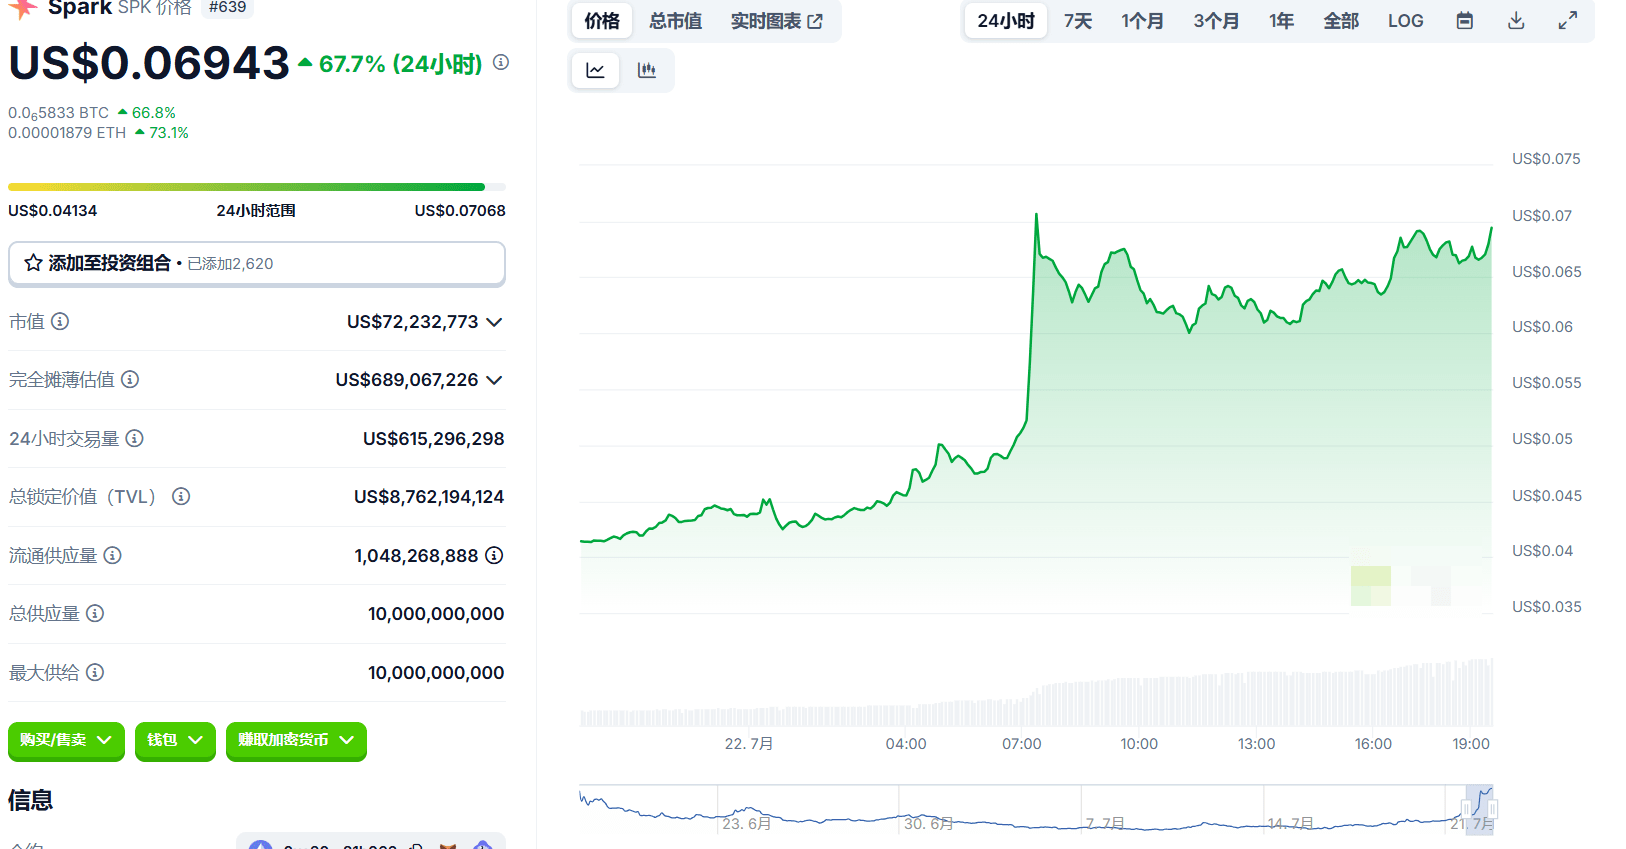1626x849 pixels.
Task: Select the 1年 time range
Action: (1281, 21)
